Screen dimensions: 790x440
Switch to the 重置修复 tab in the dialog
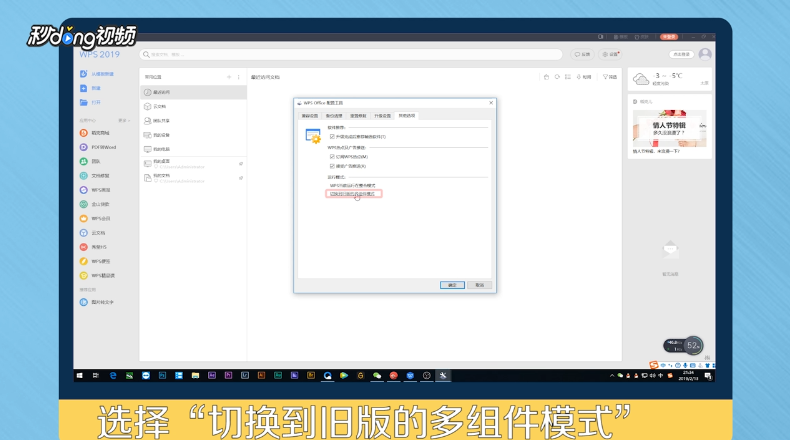tap(358, 116)
